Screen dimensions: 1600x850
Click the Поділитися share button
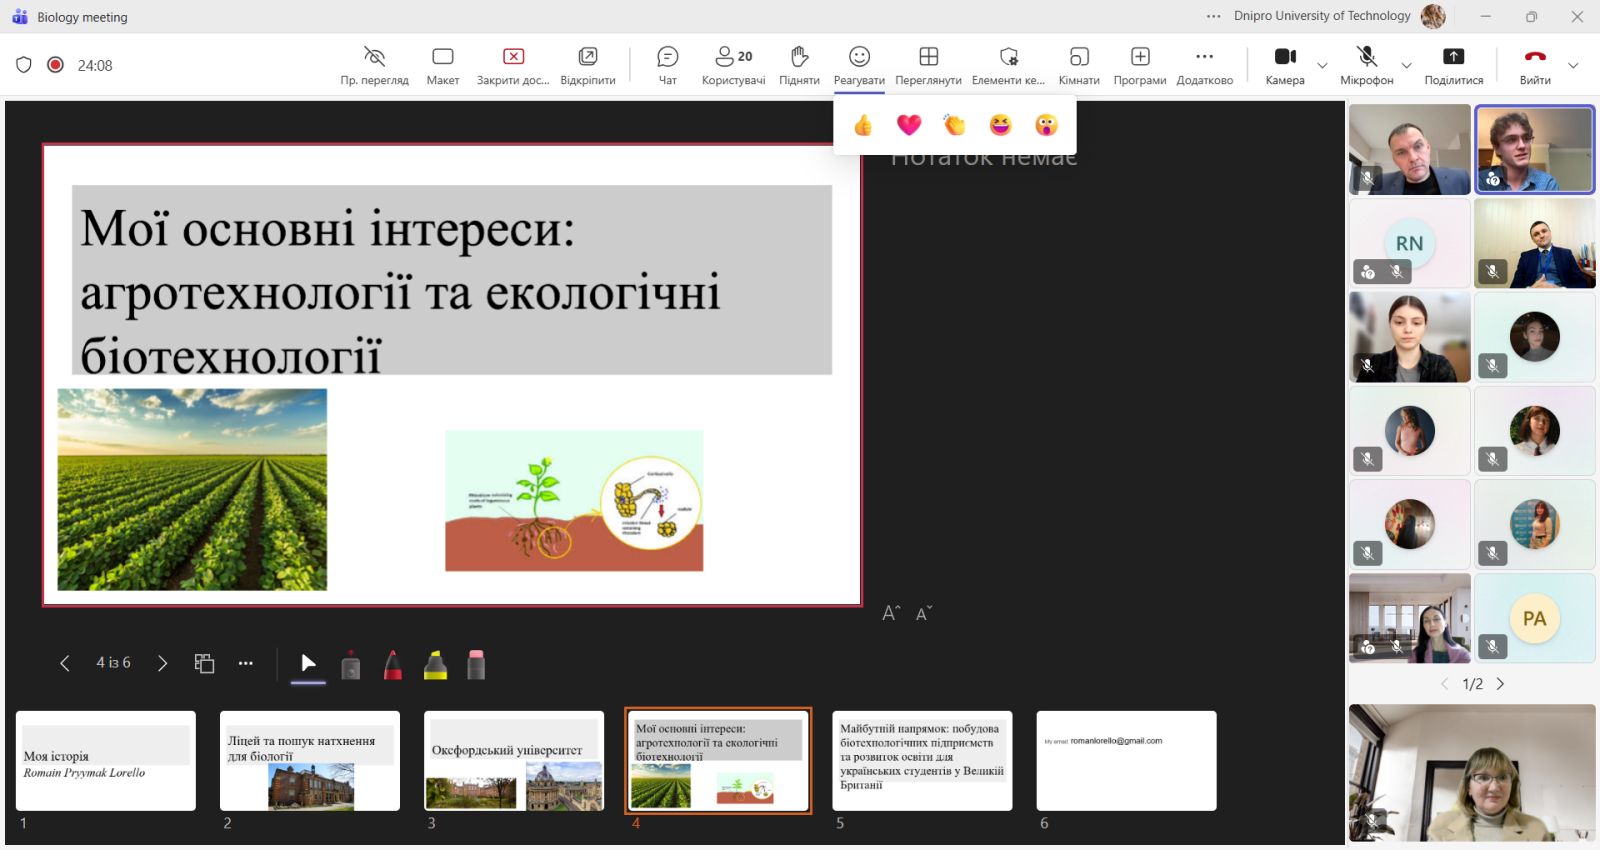(x=1453, y=65)
